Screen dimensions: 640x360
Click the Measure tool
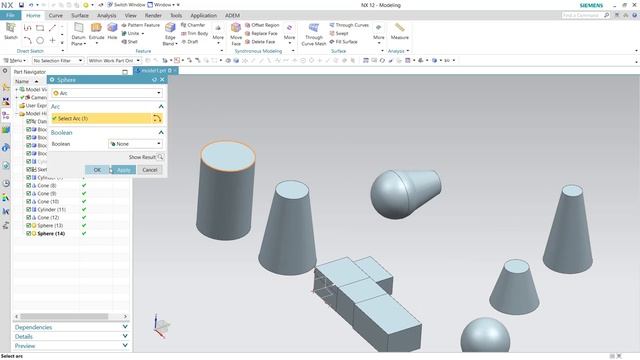tap(400, 28)
